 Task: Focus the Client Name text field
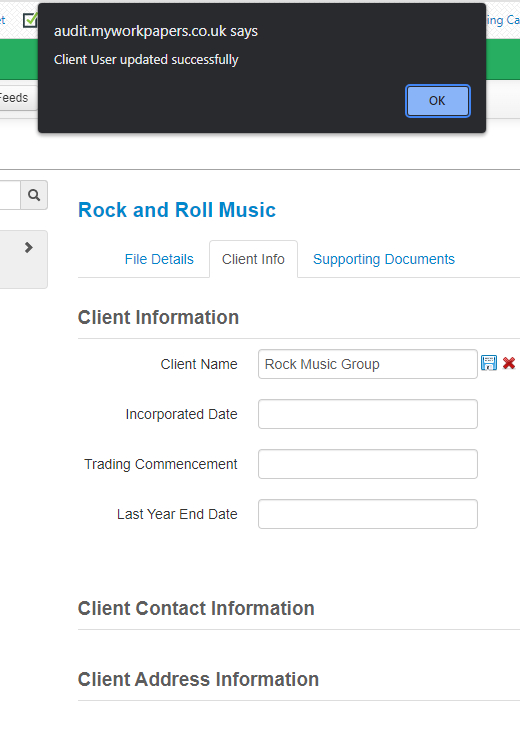(x=368, y=364)
